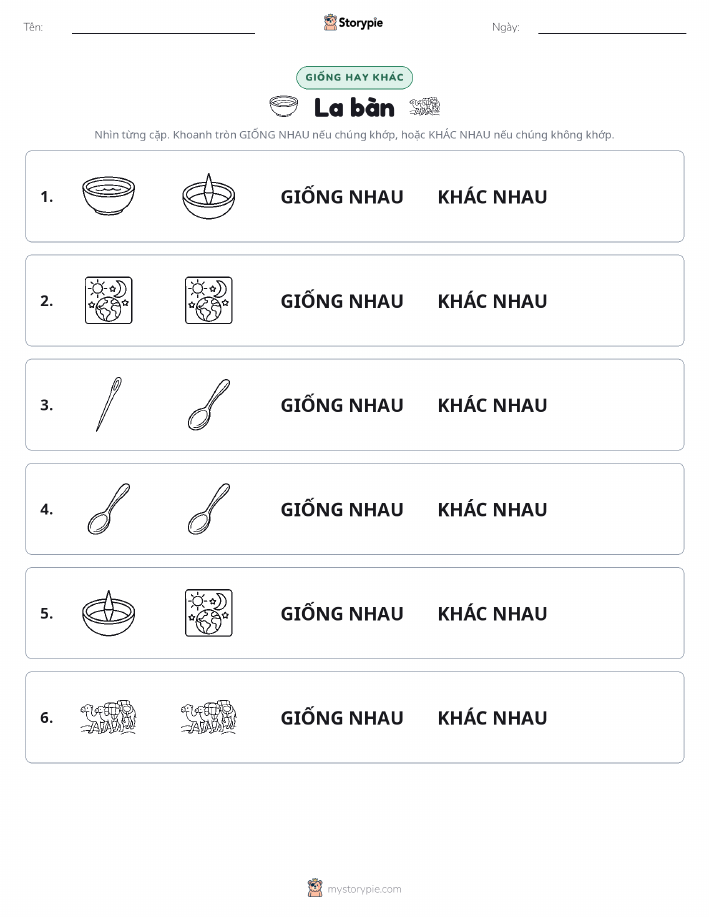Click the GIỐNG HAY KHÁC green badge
Screen dimensions: 709x917
click(x=354, y=77)
